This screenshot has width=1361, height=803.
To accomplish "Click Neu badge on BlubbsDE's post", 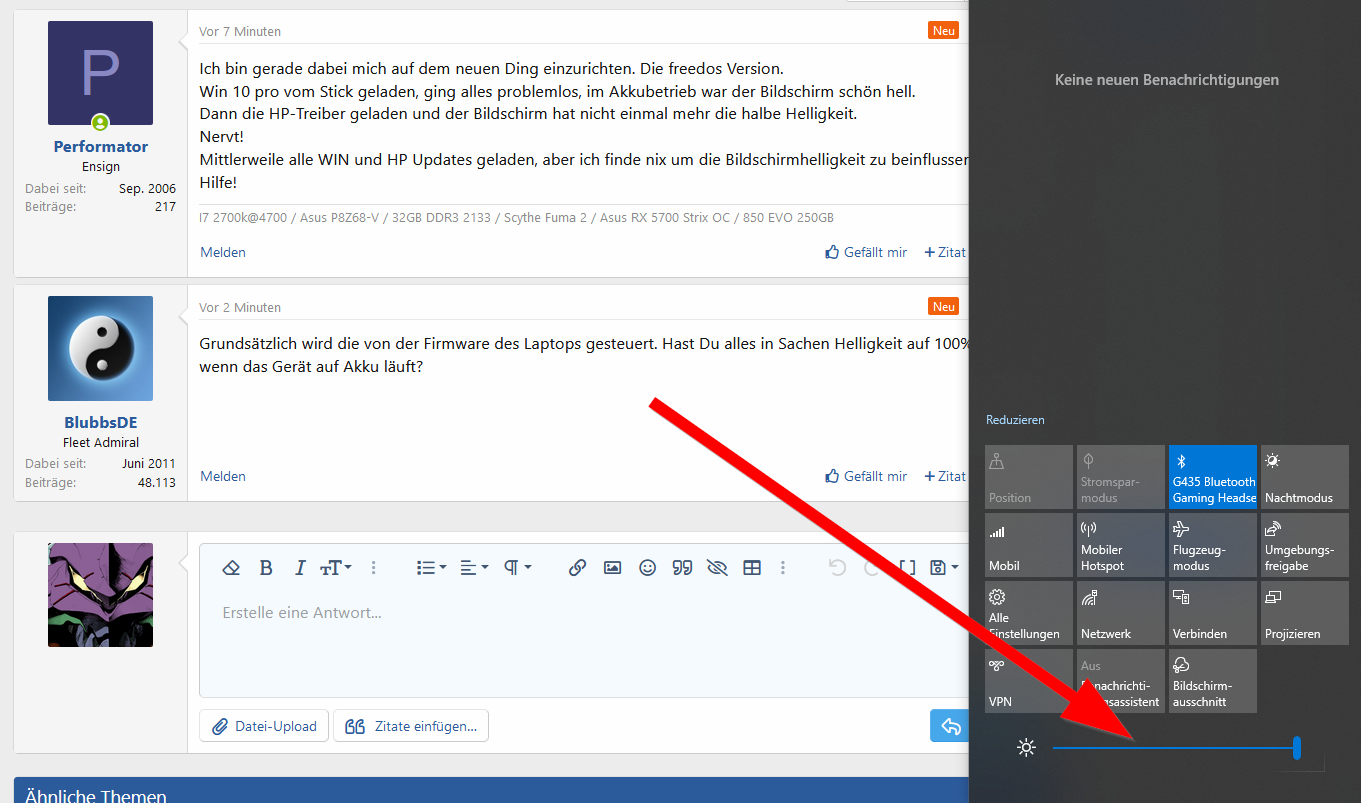I will (944, 306).
